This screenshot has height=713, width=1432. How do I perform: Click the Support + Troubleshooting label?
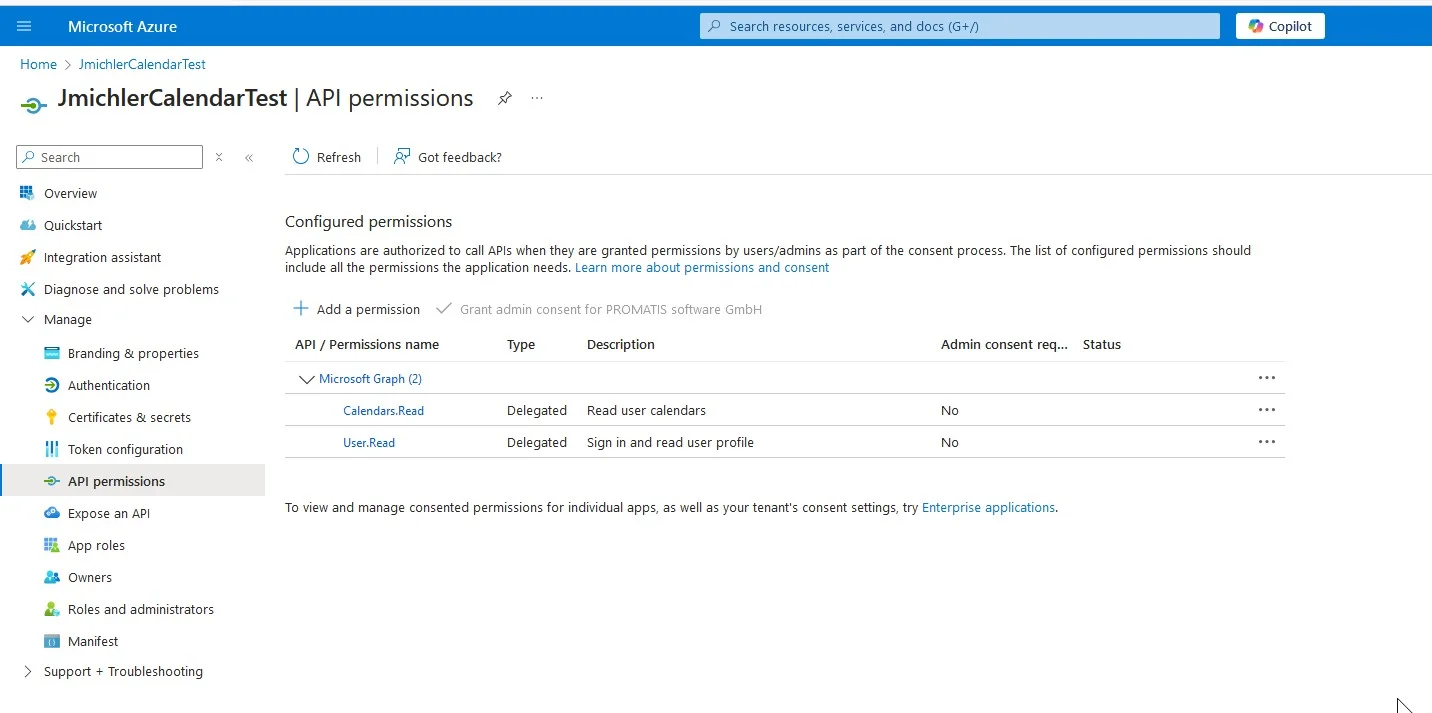click(x=123, y=671)
